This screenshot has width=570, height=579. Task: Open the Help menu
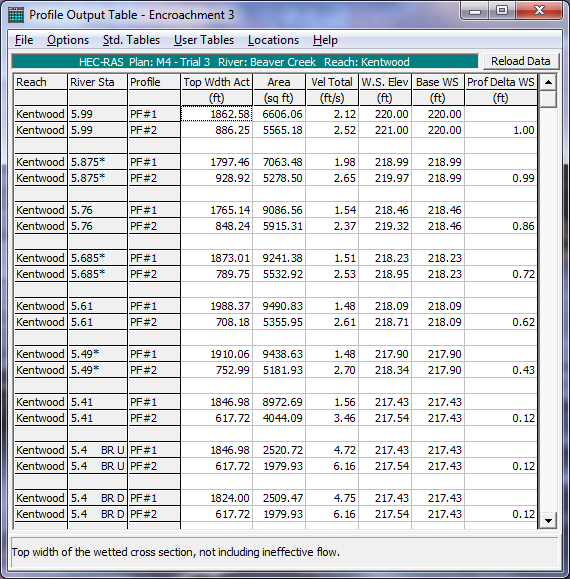[325, 40]
